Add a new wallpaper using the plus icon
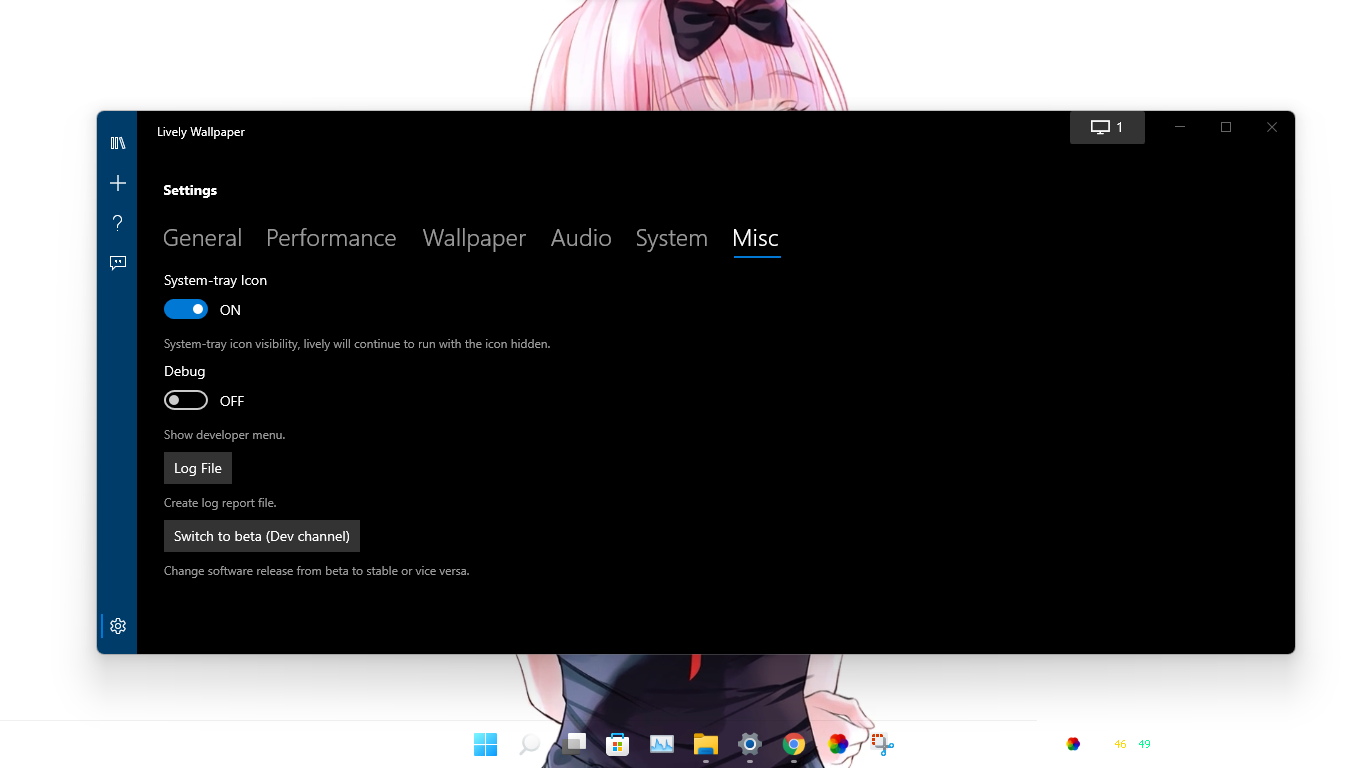The image size is (1366, 768). [x=117, y=183]
